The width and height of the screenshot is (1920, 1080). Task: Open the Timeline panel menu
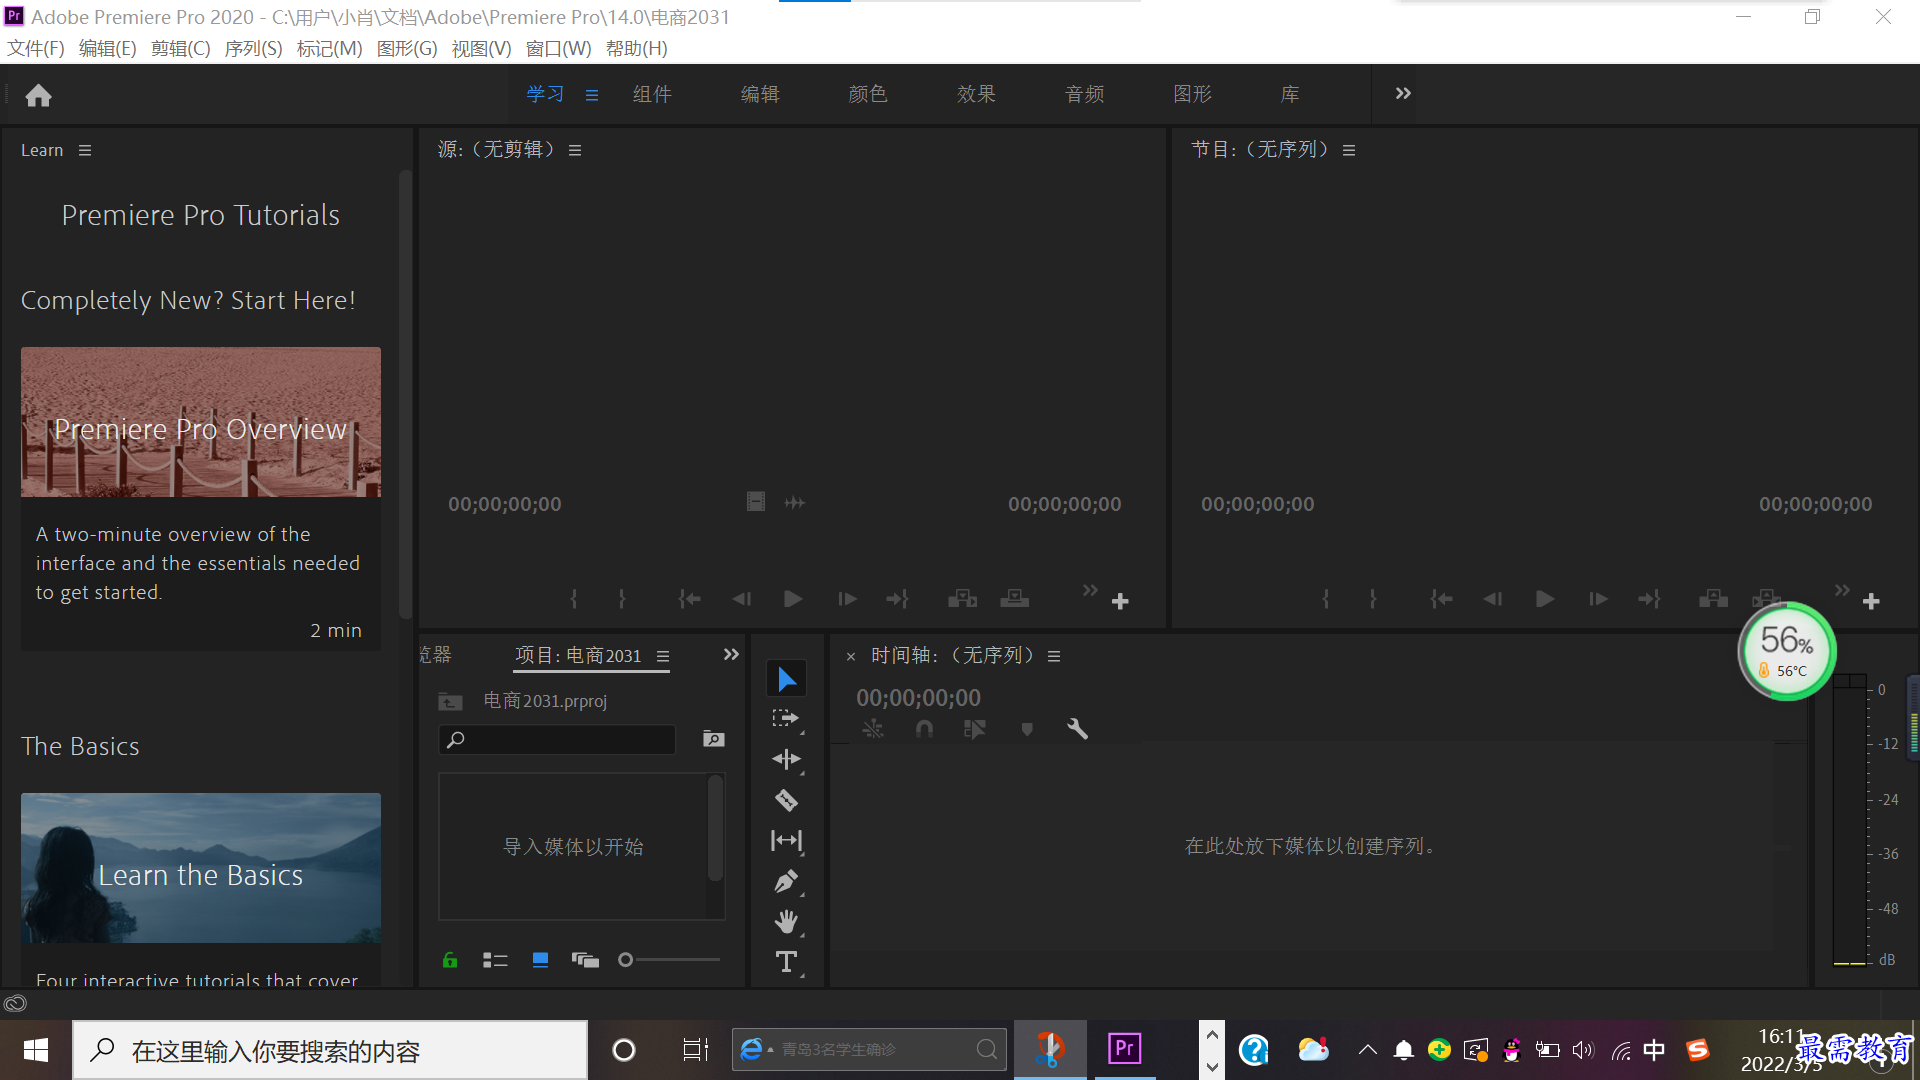coord(1054,656)
